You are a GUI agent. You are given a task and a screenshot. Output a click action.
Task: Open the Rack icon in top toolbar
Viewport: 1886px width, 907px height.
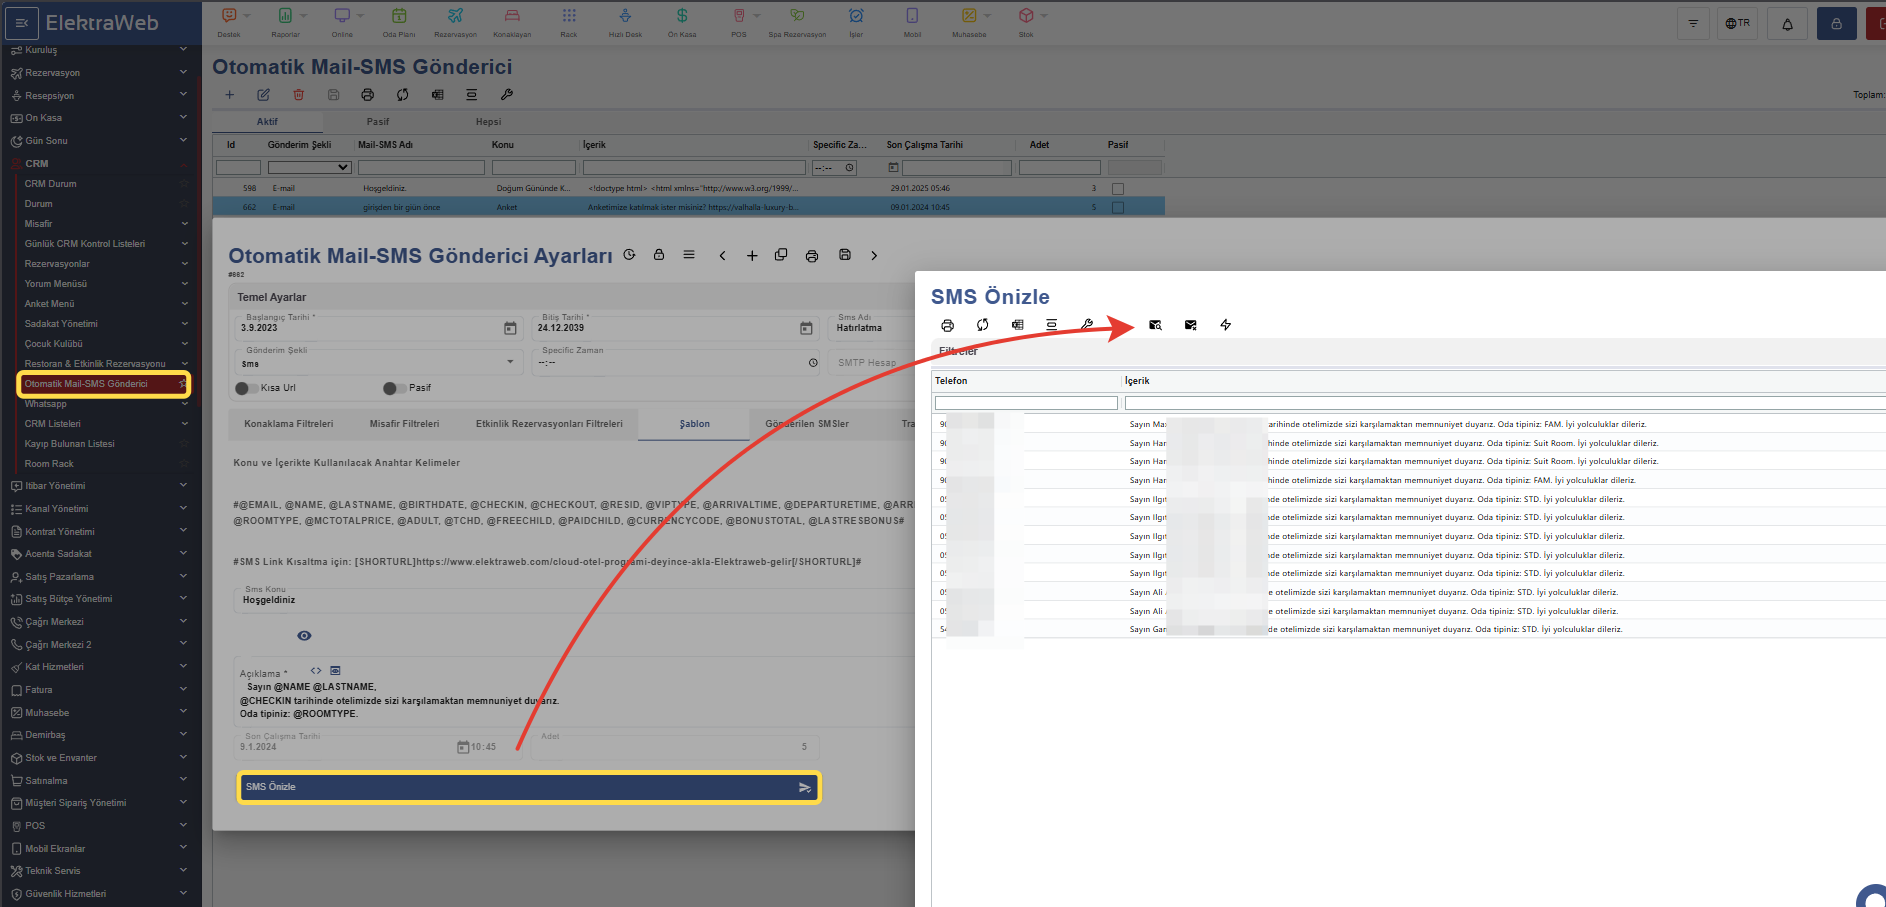(568, 16)
